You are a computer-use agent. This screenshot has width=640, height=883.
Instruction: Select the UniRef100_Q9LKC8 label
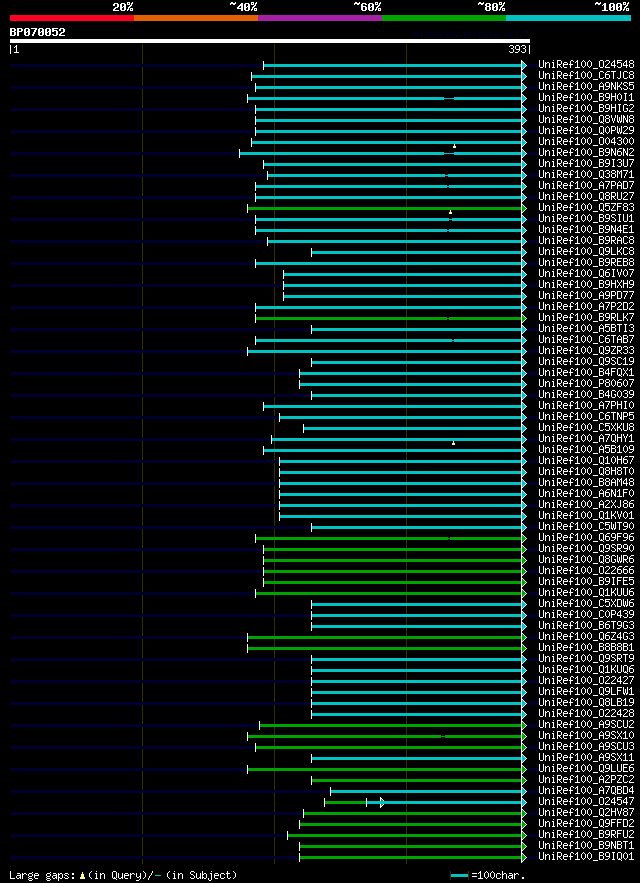click(x=586, y=251)
